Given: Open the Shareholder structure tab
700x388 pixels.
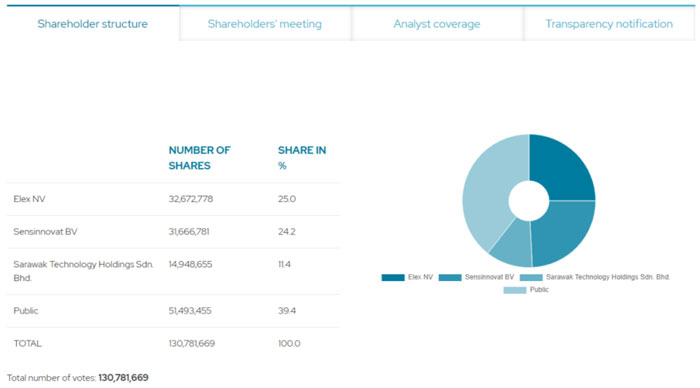Looking at the screenshot, I should coord(92,24).
